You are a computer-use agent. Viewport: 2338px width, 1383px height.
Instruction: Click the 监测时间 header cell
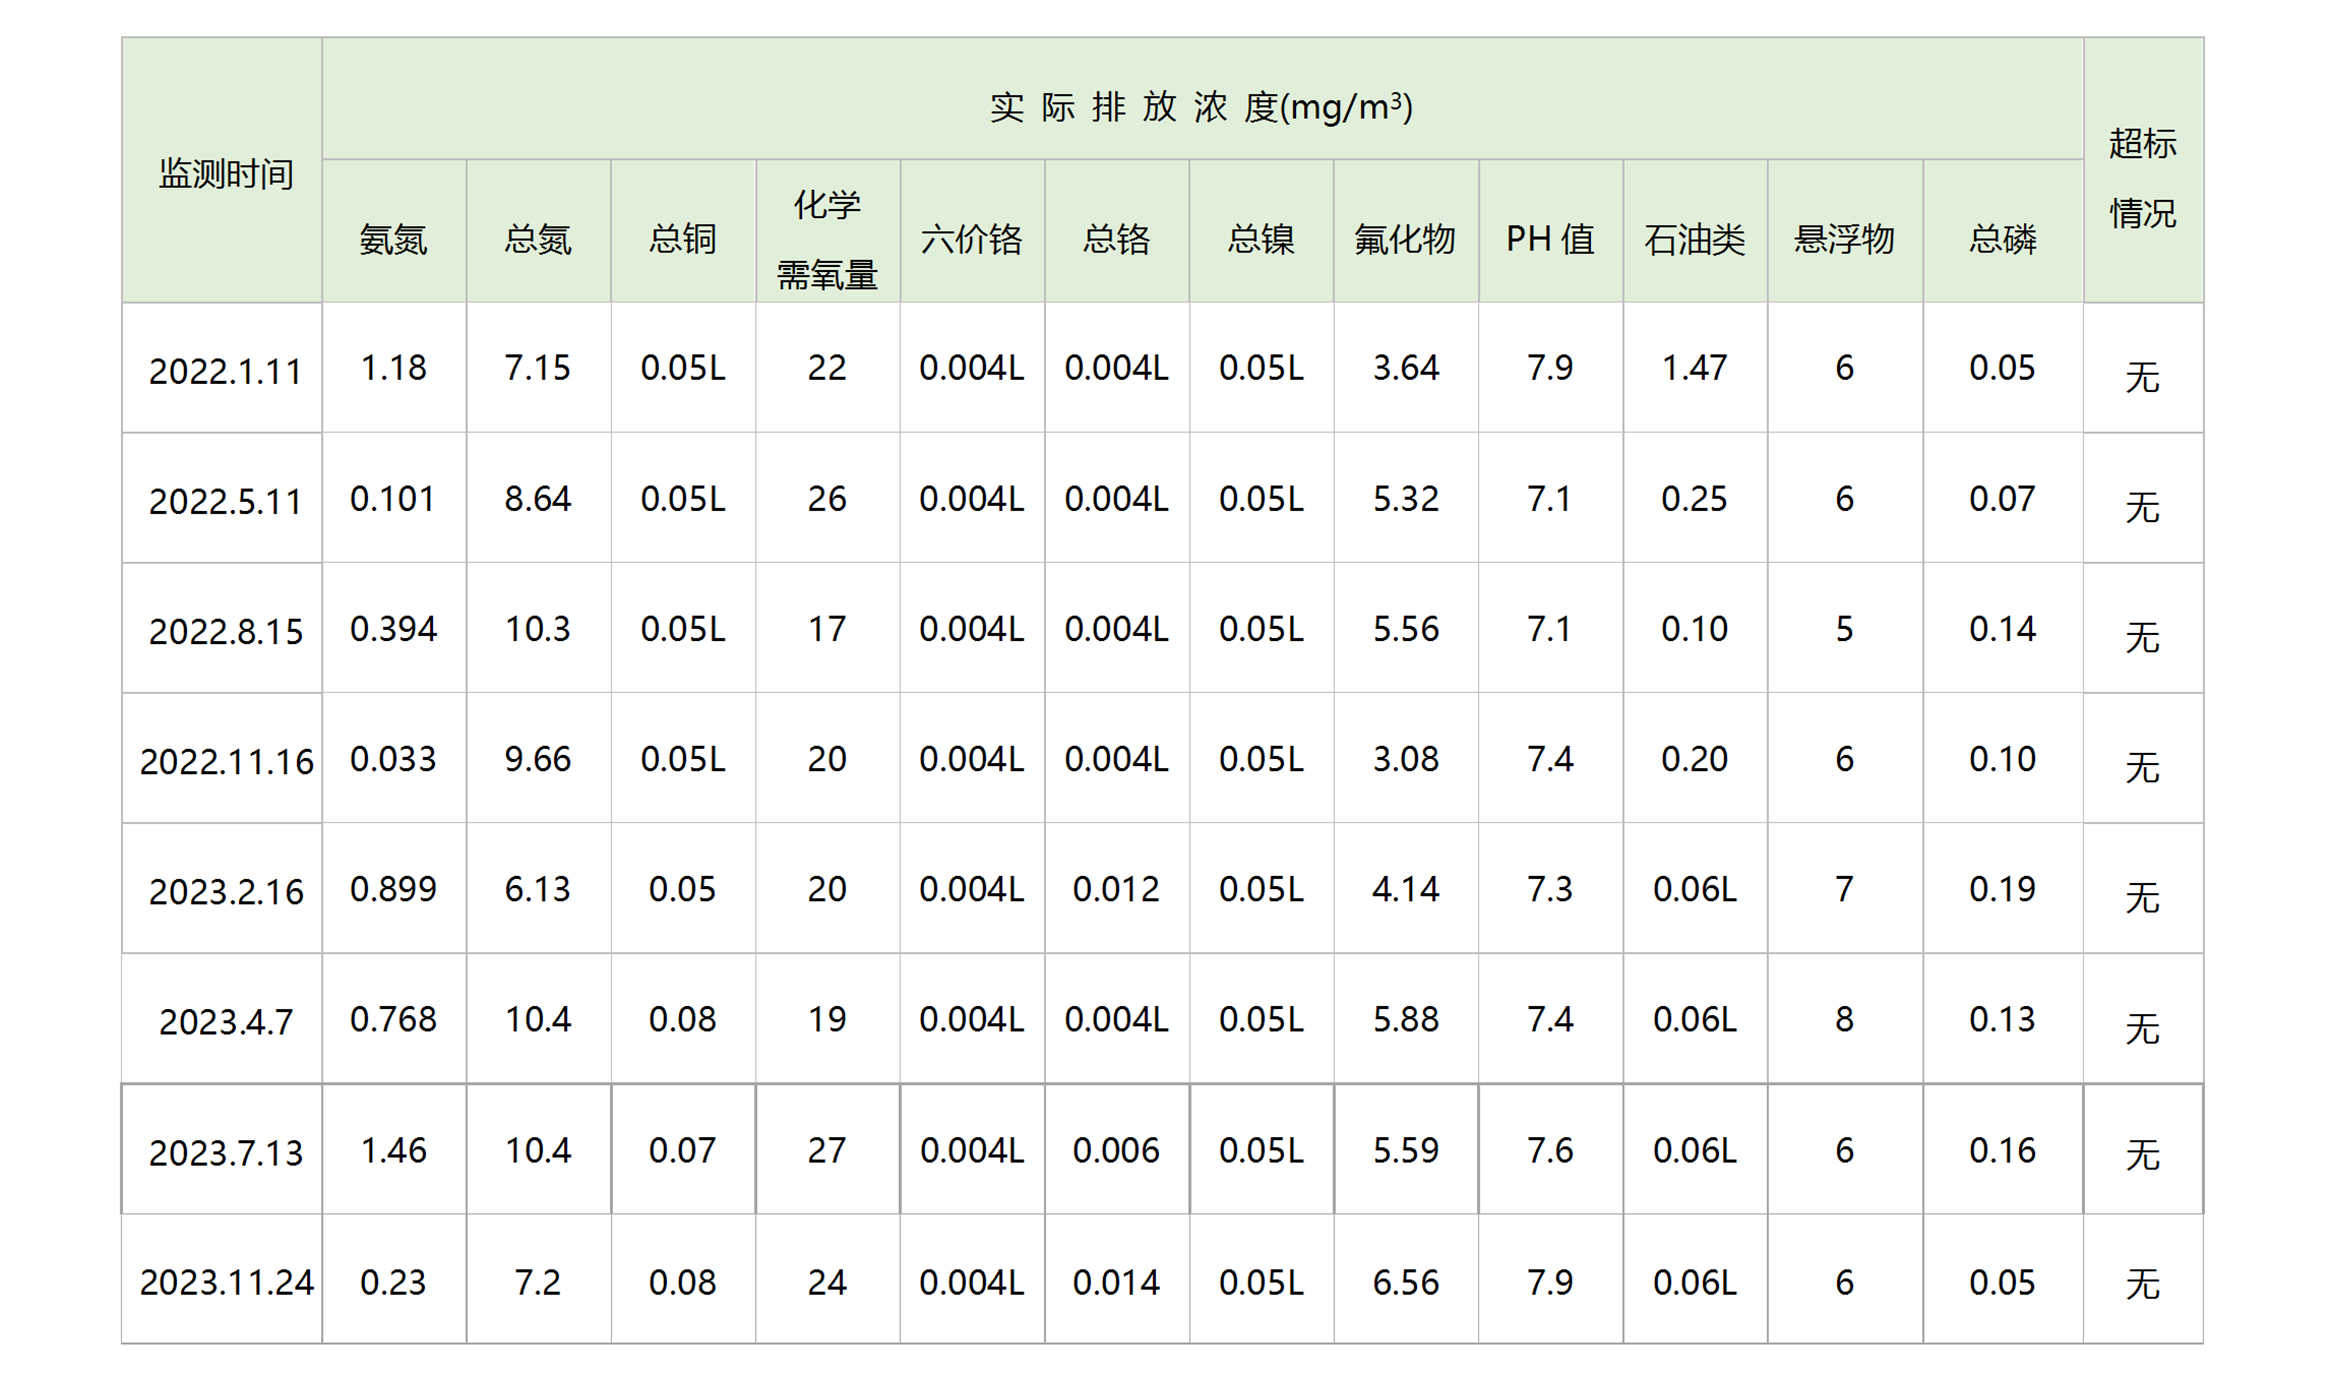point(225,174)
